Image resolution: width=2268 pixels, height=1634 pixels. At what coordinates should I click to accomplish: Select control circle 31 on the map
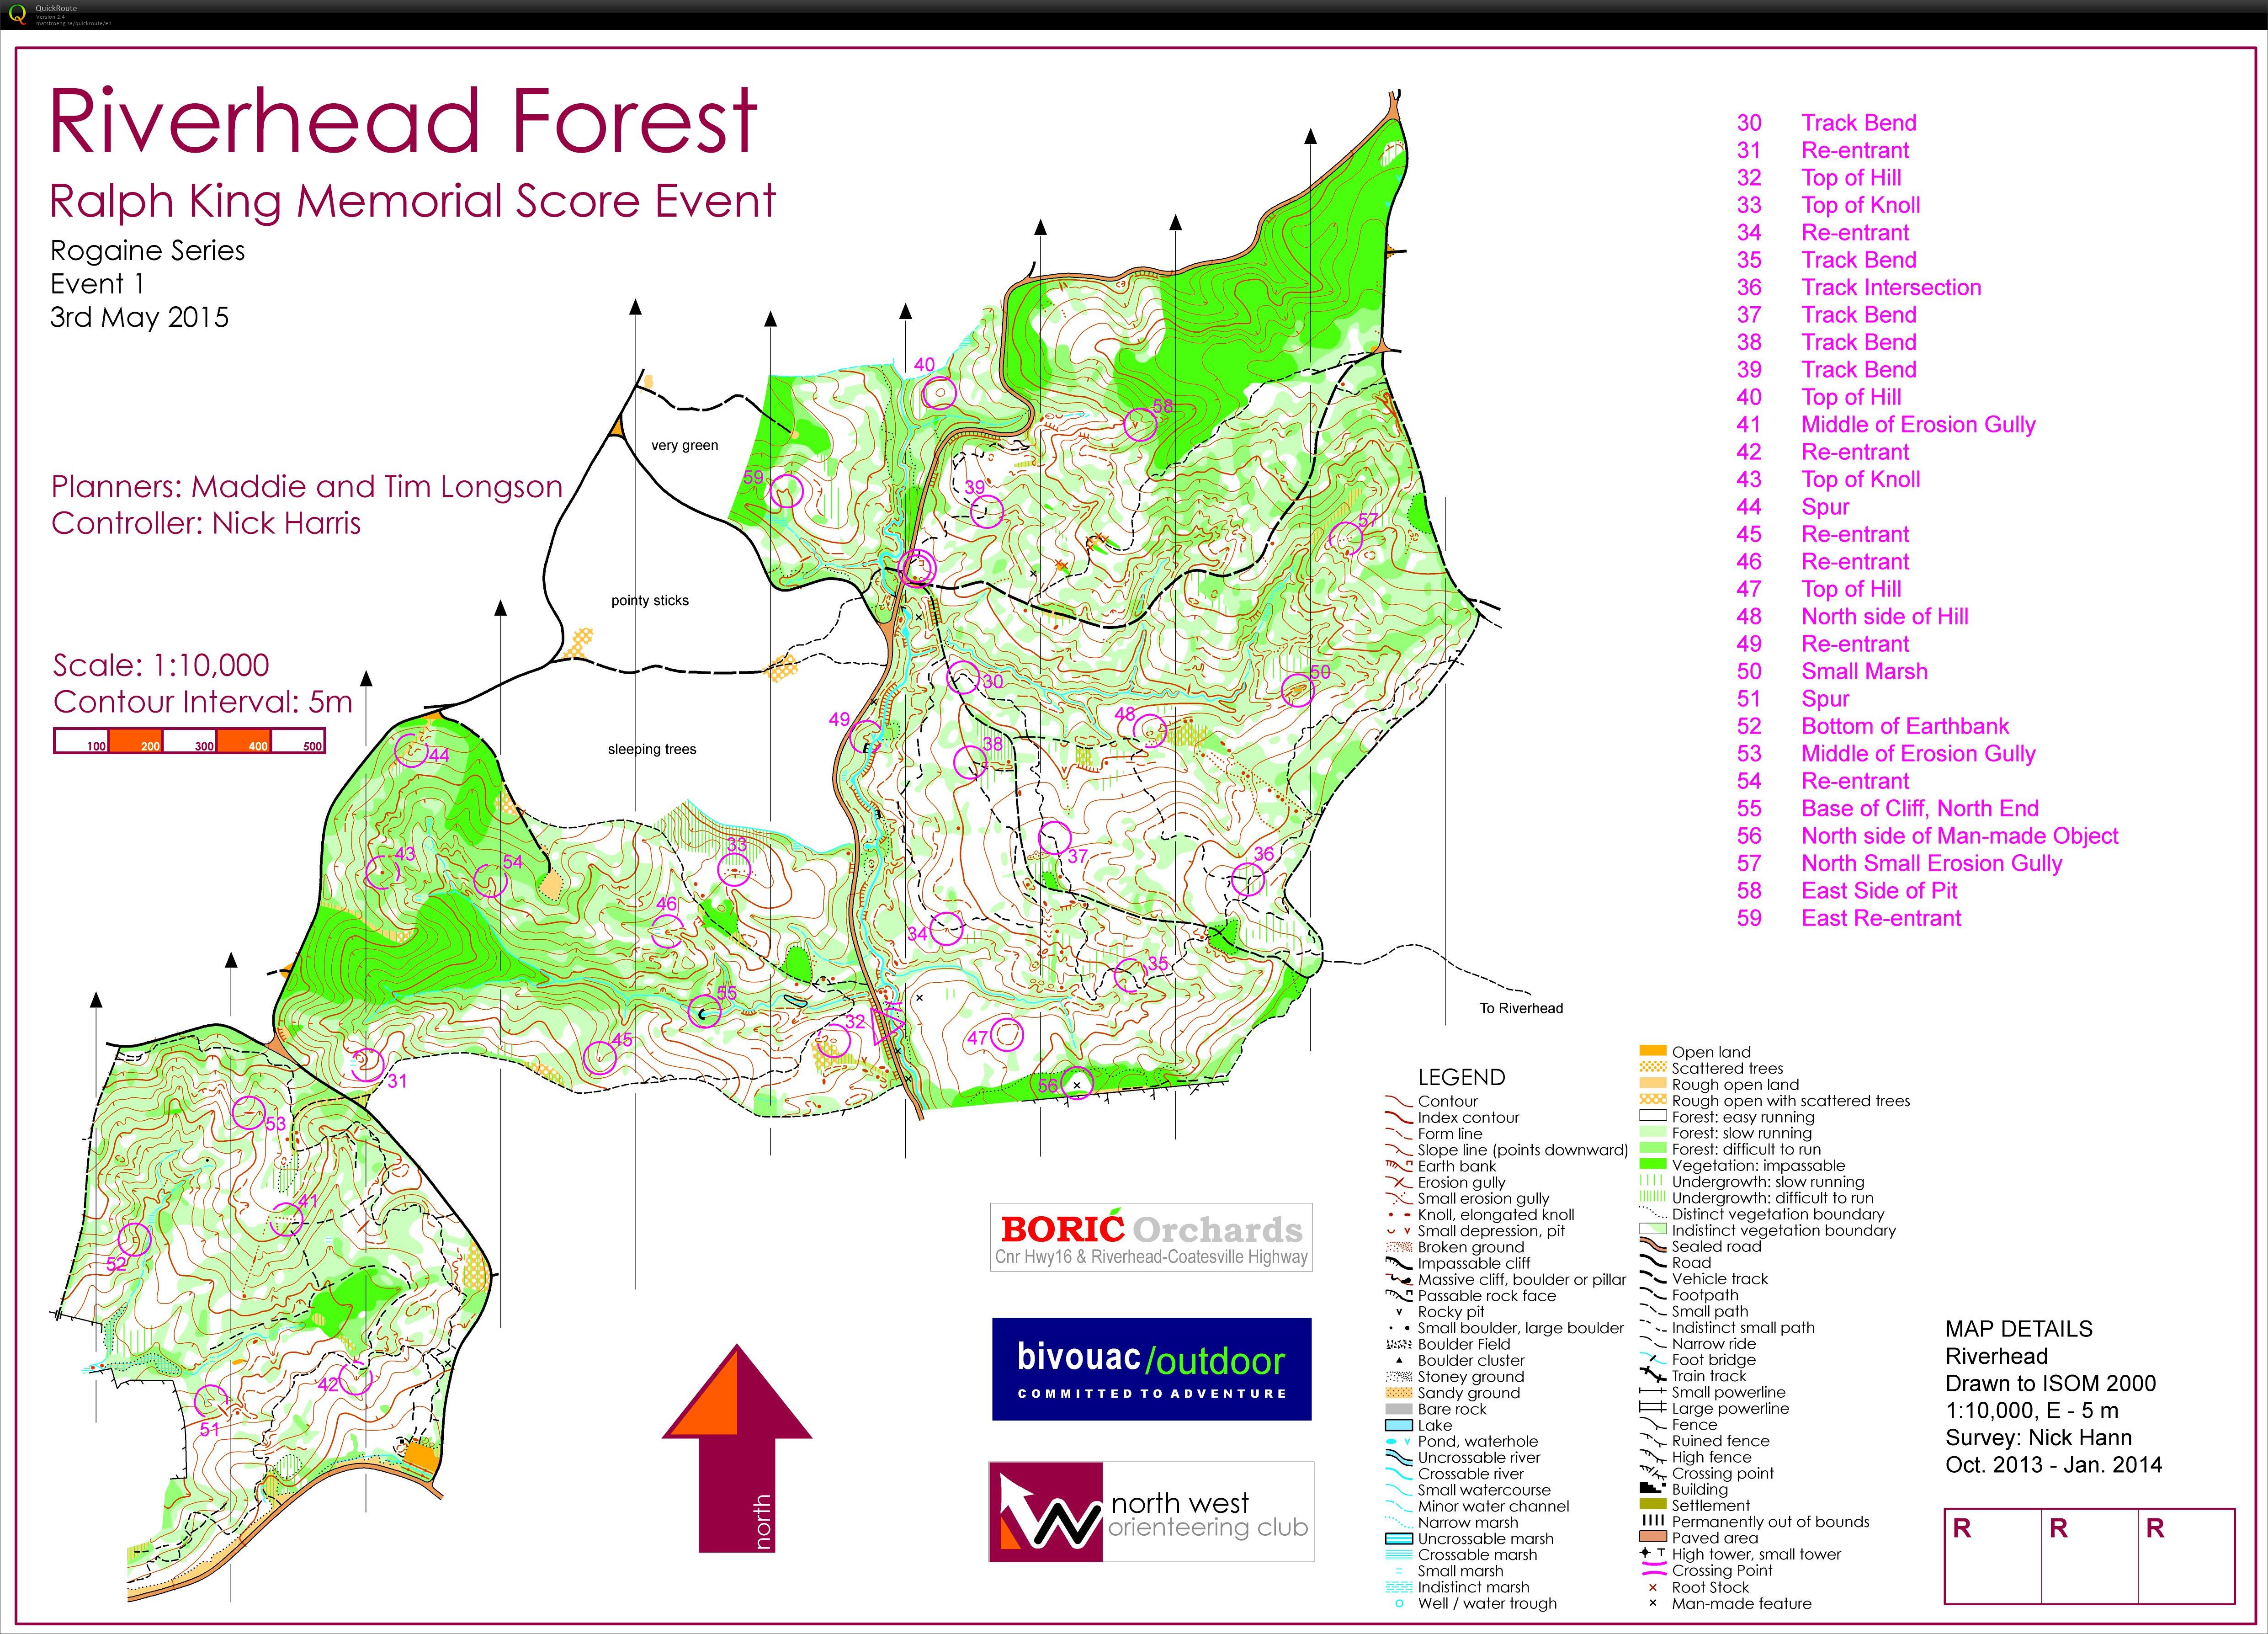point(368,1065)
